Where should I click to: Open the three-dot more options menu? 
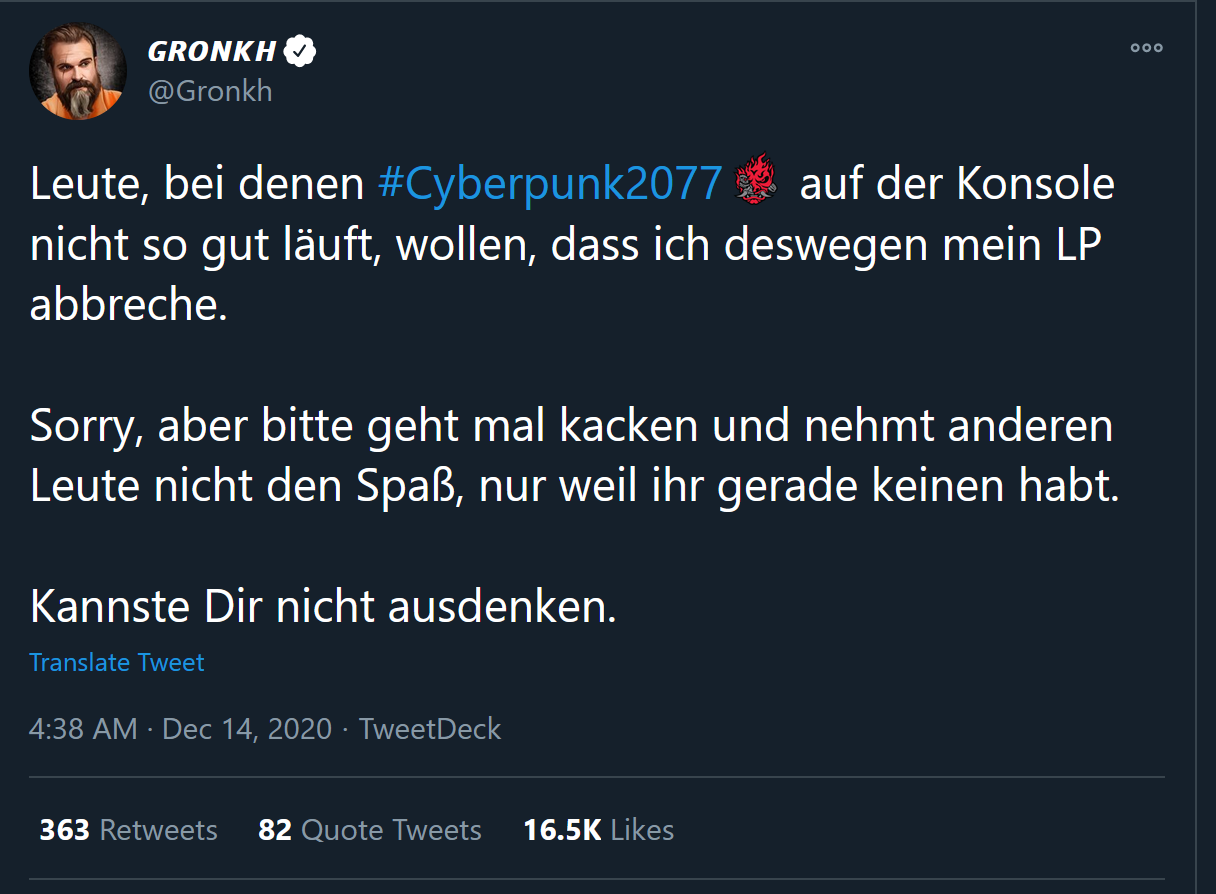pyautogui.click(x=1146, y=47)
